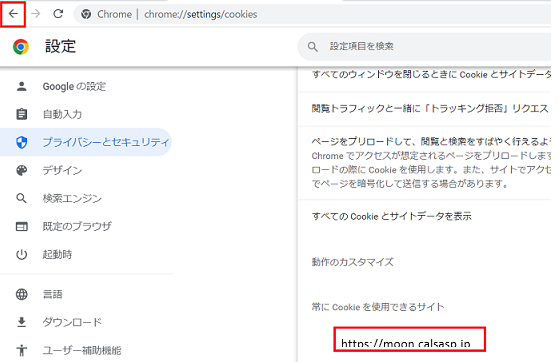559x362 pixels.
Task: Click the 設定 page title
Action: pos(60,46)
